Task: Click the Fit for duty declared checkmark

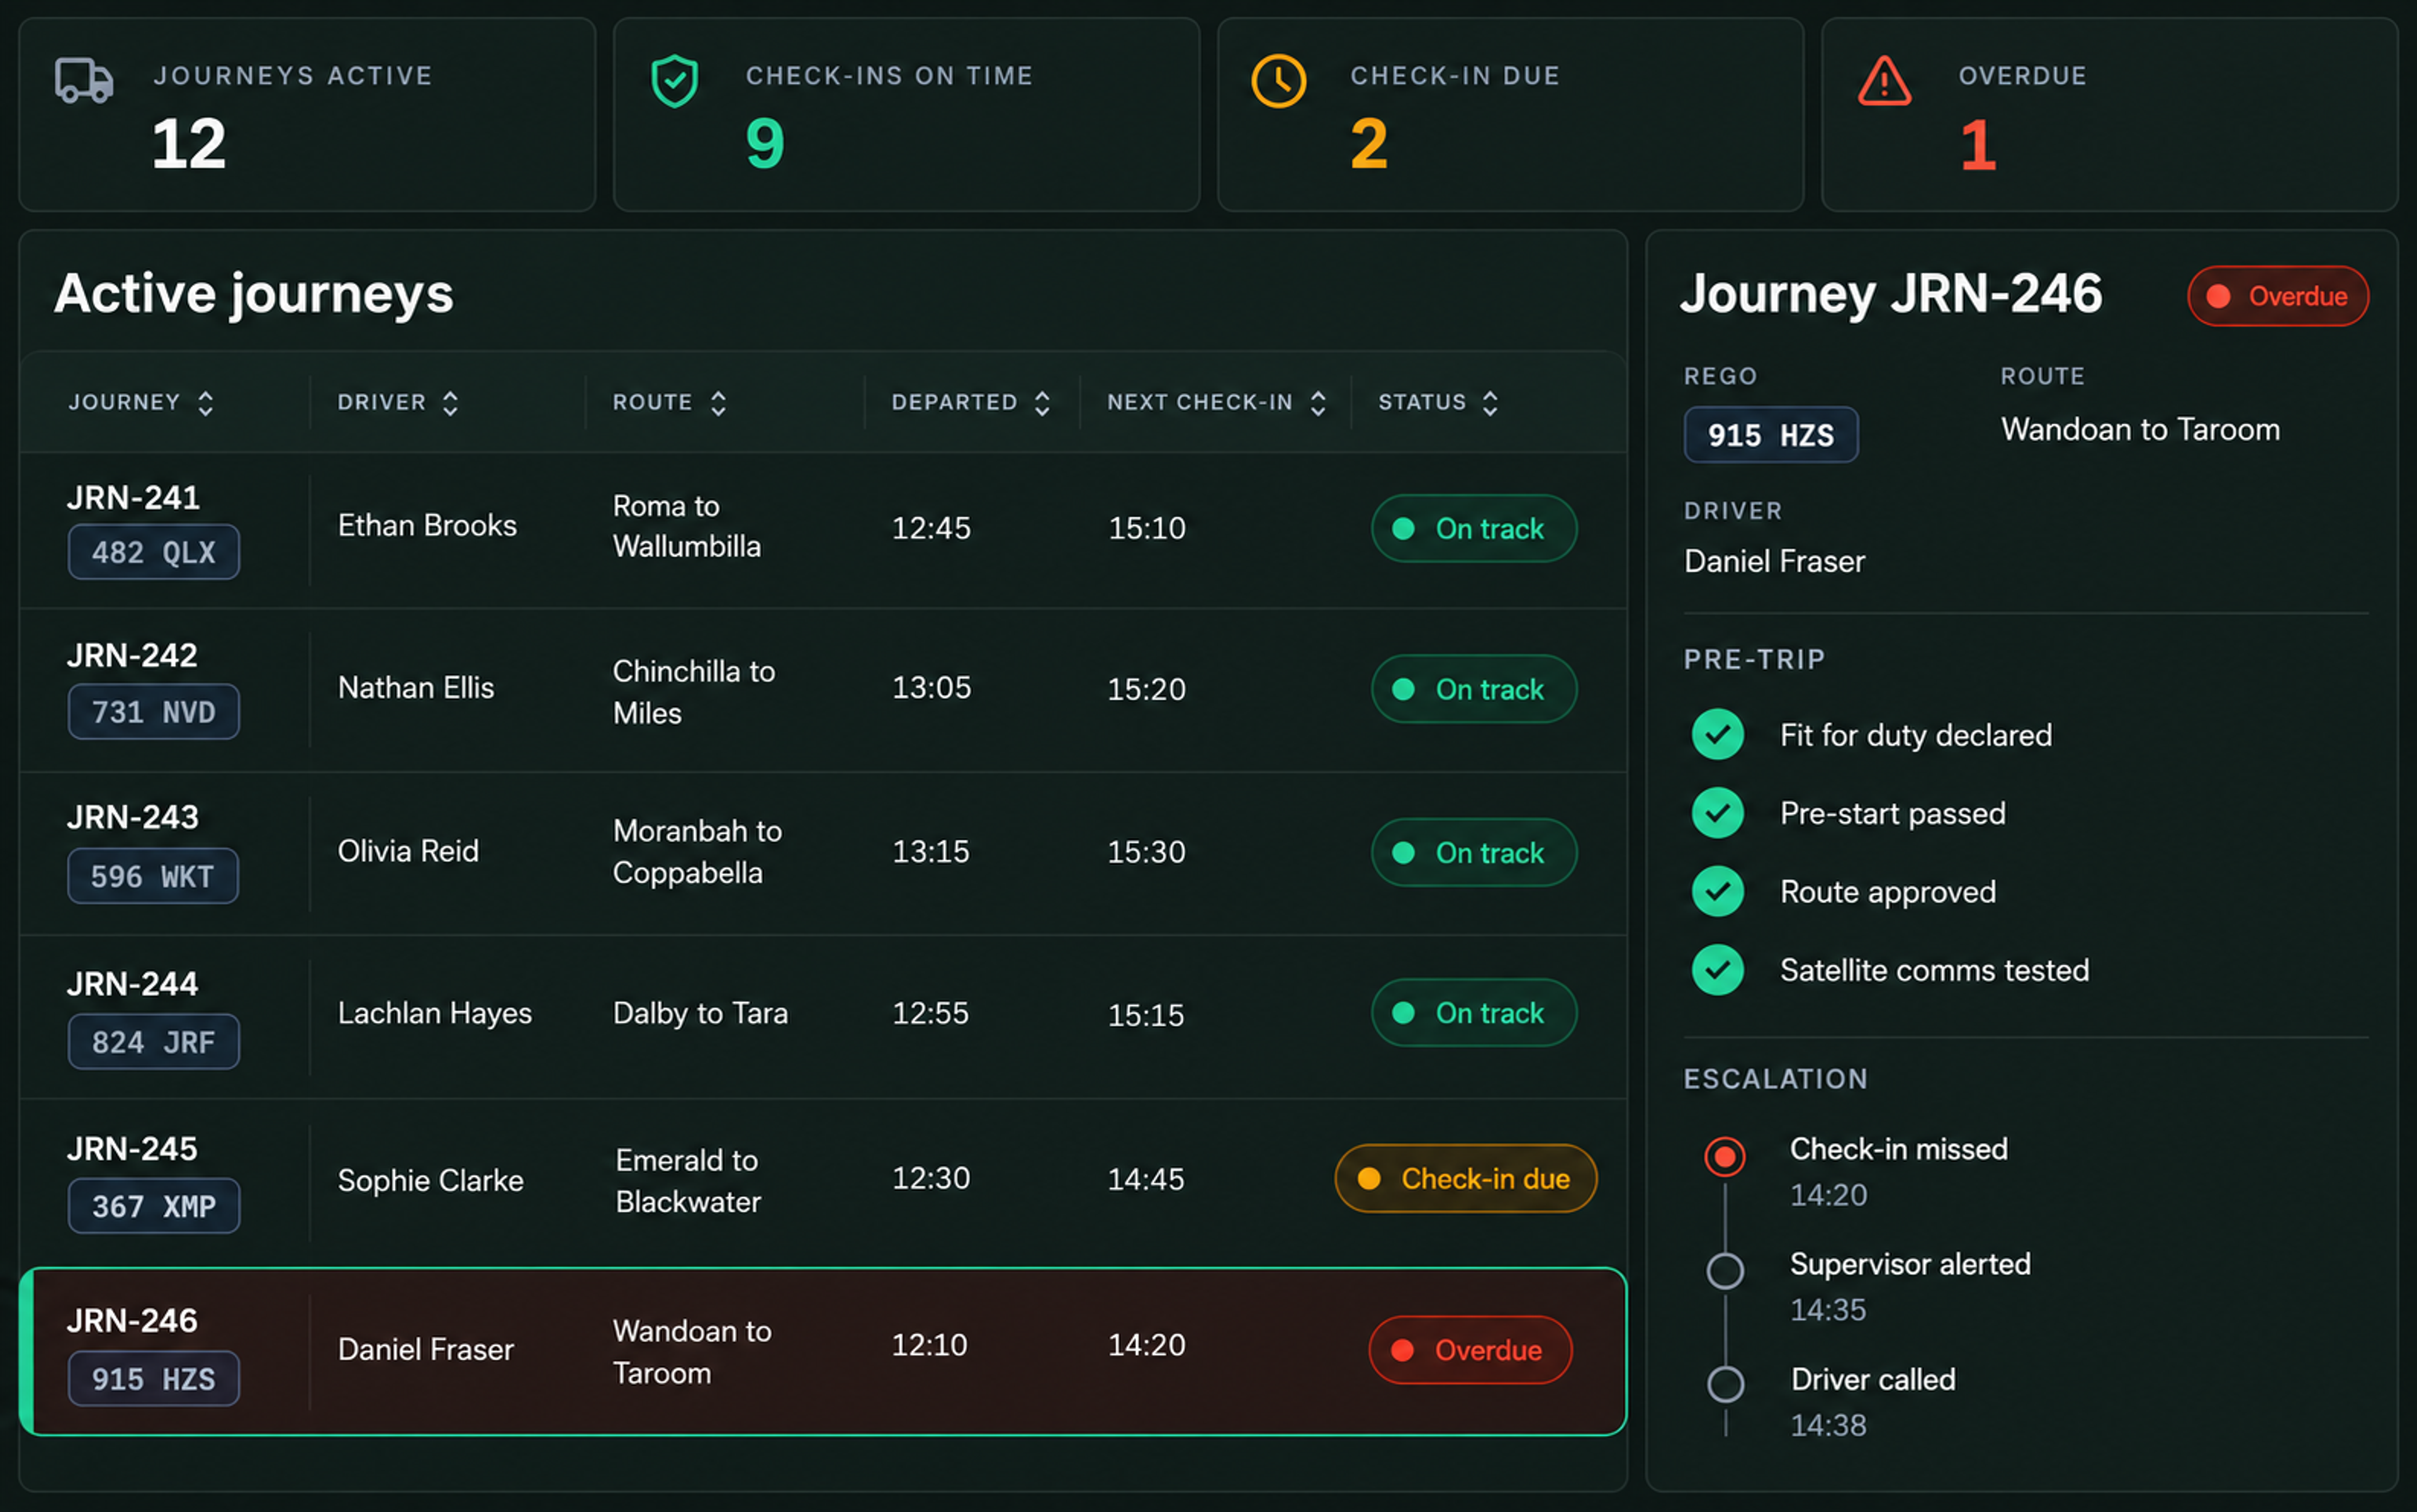Action: click(x=1718, y=735)
